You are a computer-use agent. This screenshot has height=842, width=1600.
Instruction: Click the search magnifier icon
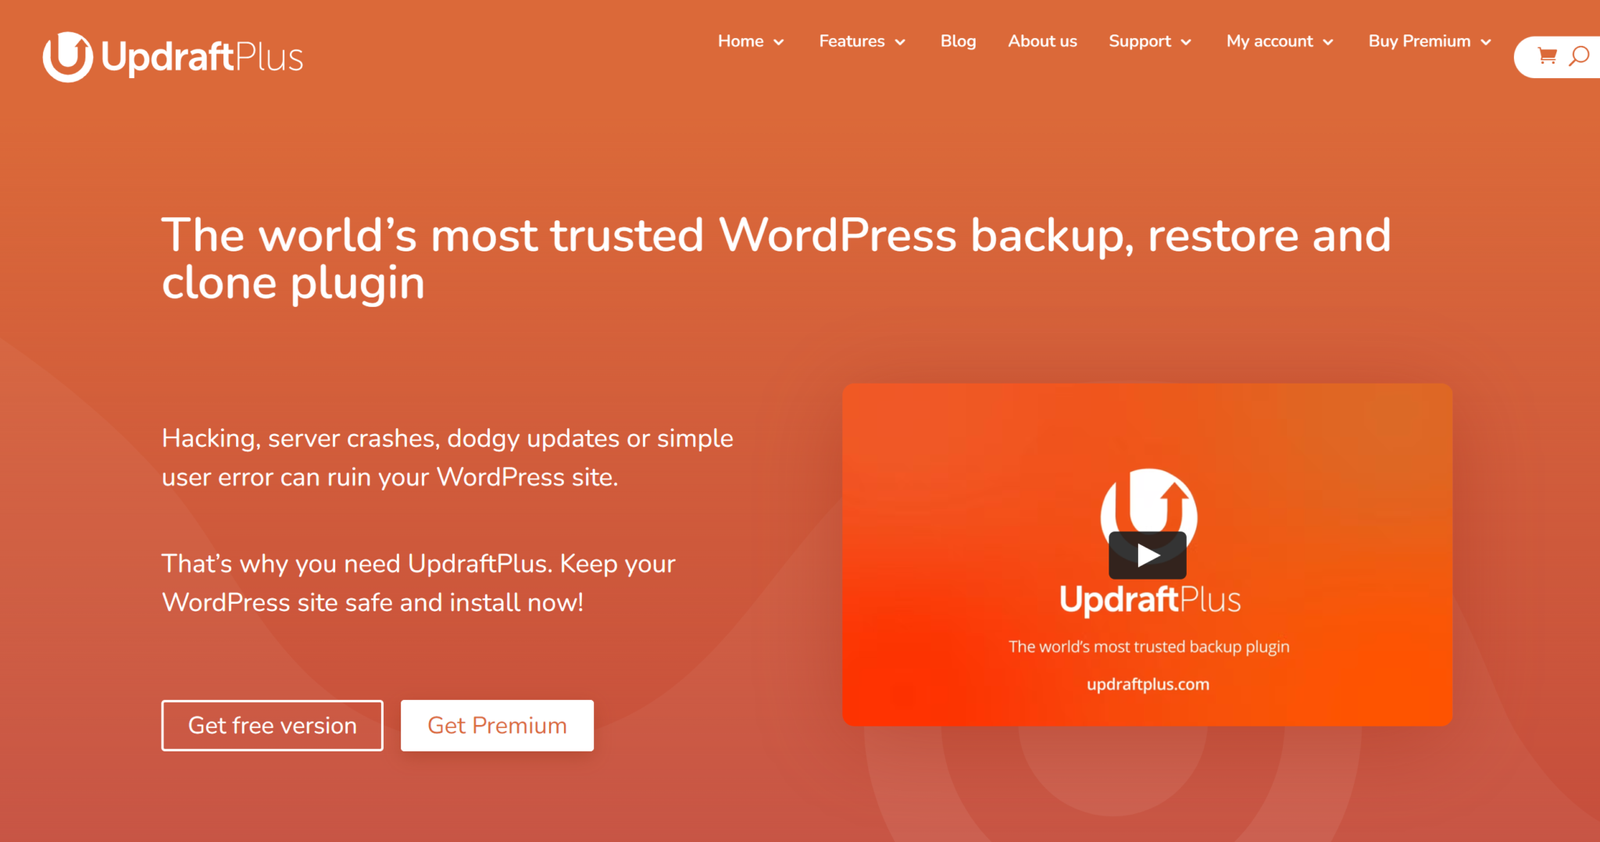1579,56
